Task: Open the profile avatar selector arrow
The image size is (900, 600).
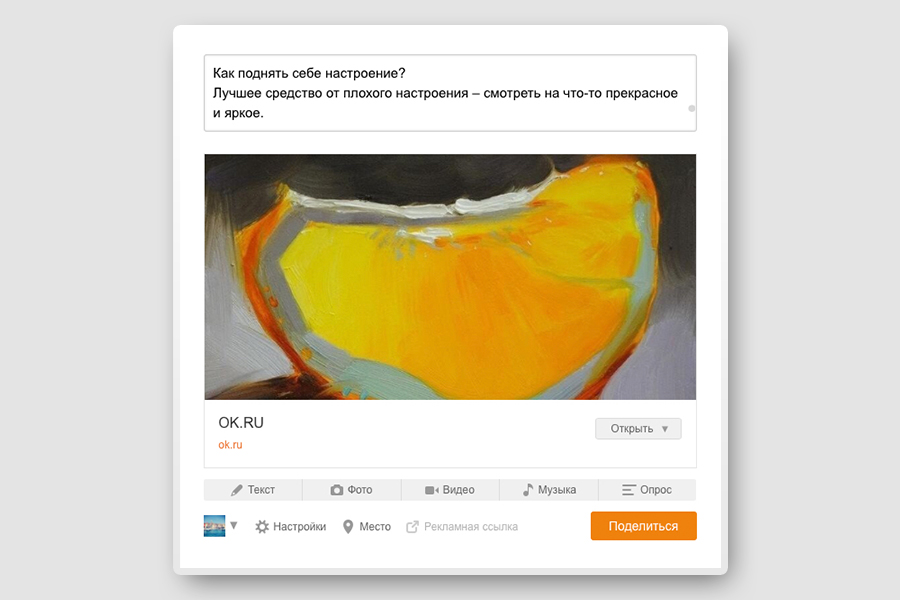Action: coord(234,525)
